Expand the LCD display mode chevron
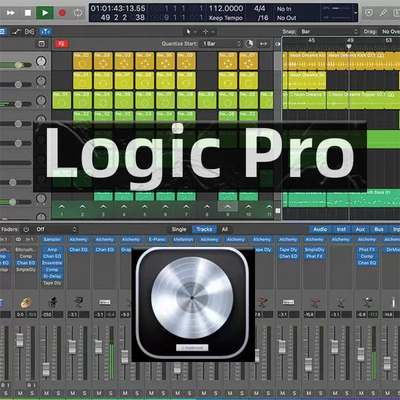This screenshot has width=400, height=400. click(355, 13)
